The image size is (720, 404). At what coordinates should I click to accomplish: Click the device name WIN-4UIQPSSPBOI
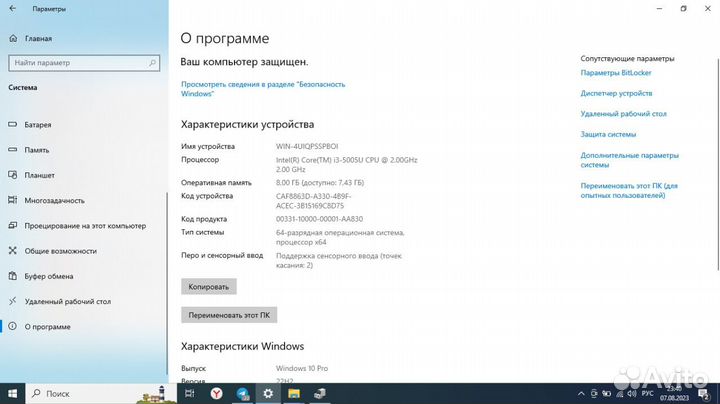tap(307, 146)
